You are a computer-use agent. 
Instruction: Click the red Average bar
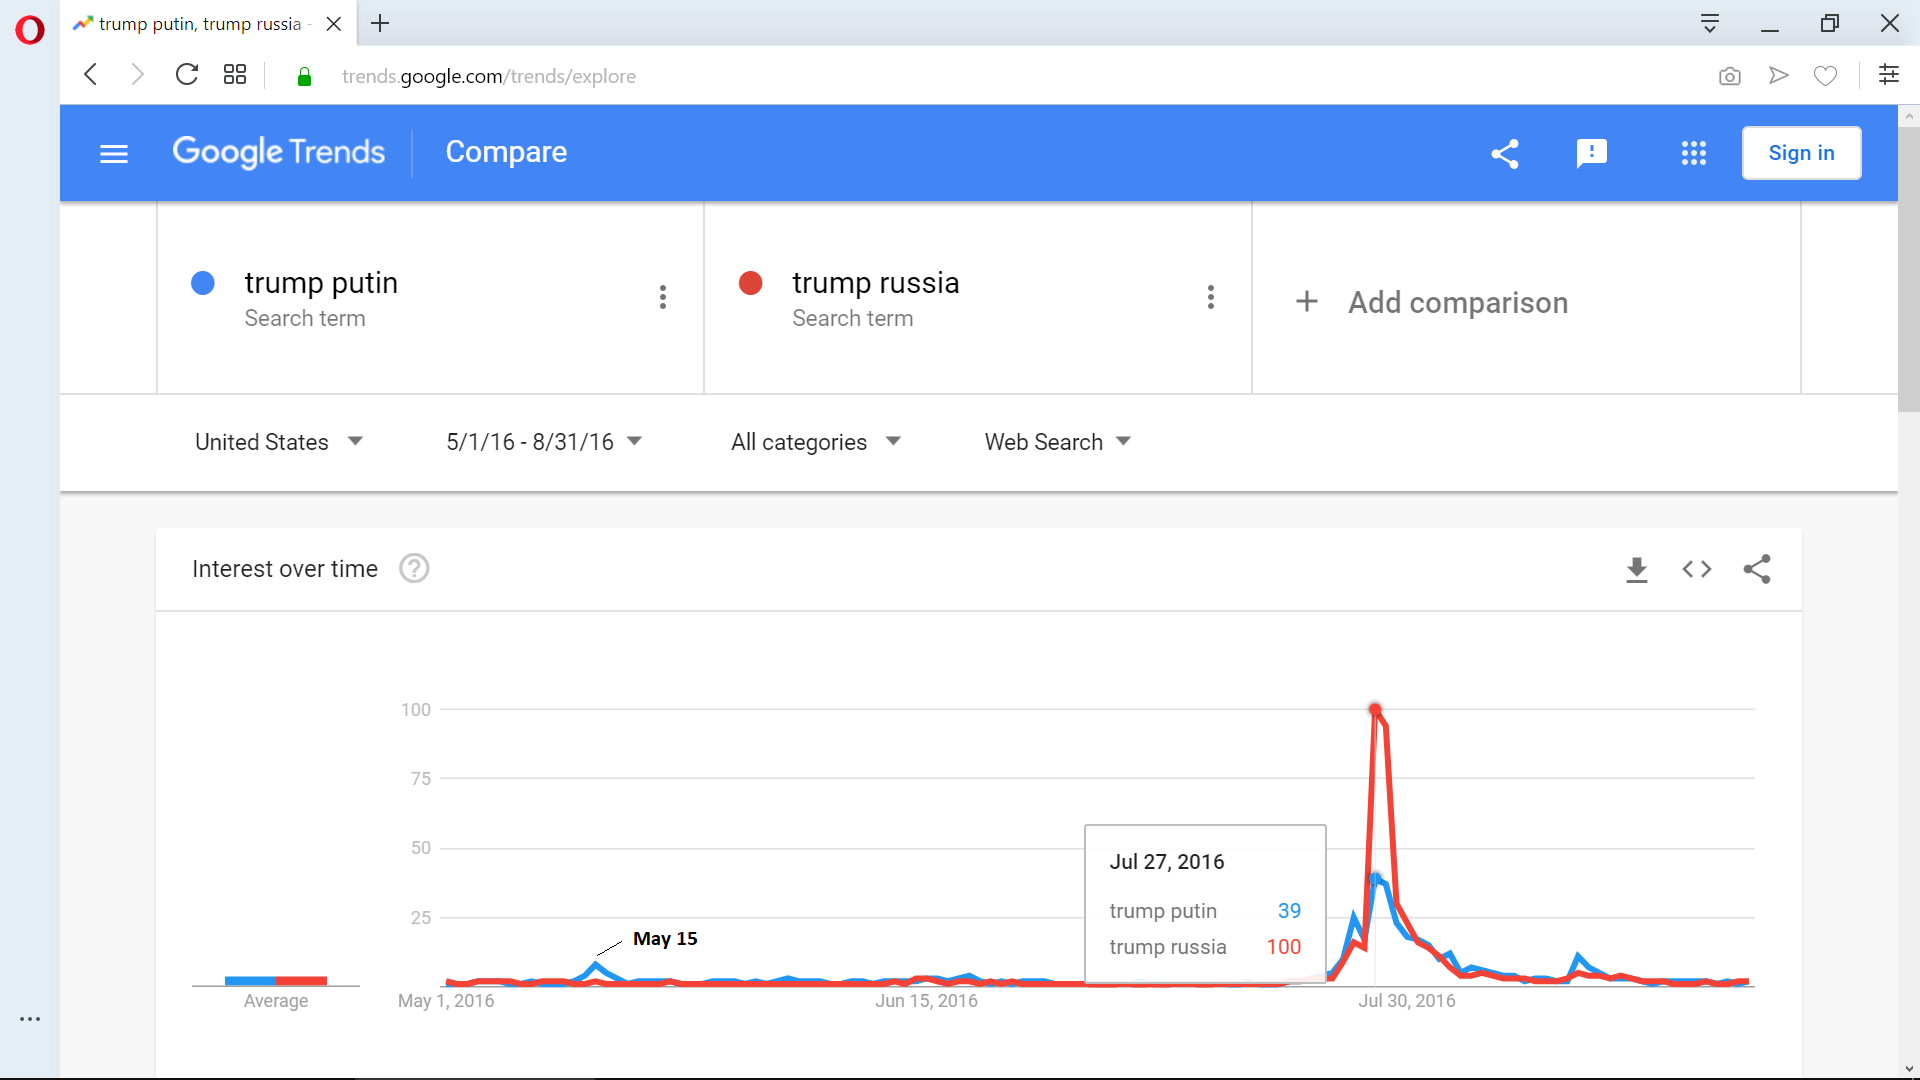301,981
